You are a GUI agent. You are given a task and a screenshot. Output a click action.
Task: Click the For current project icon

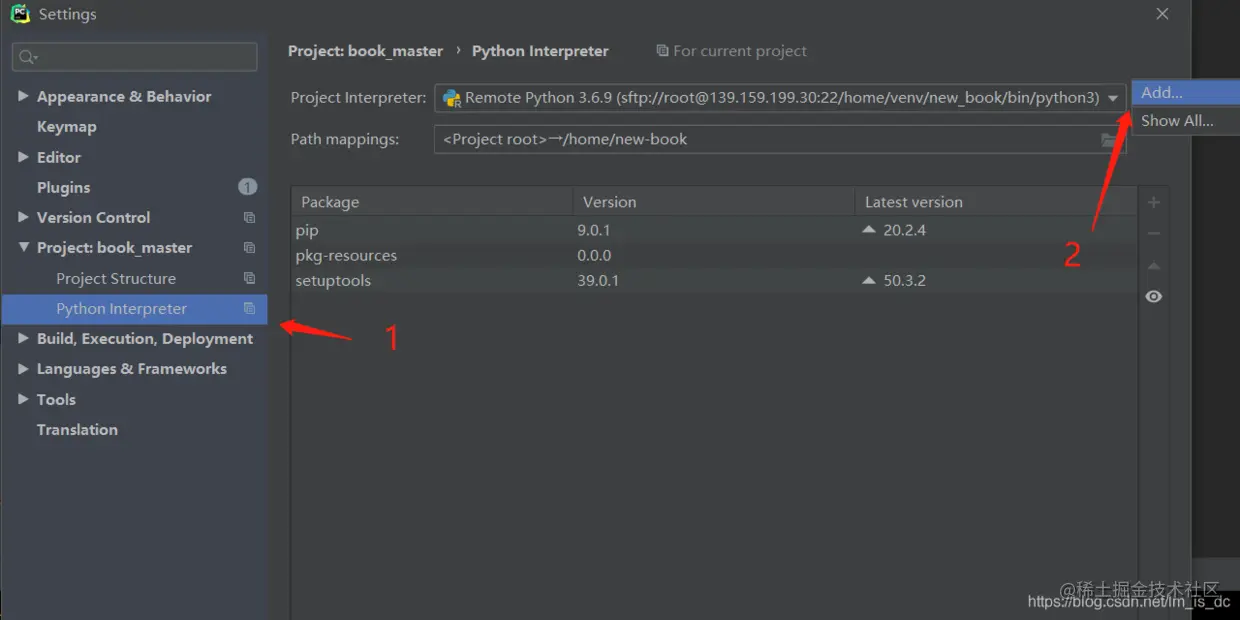pyautogui.click(x=662, y=51)
